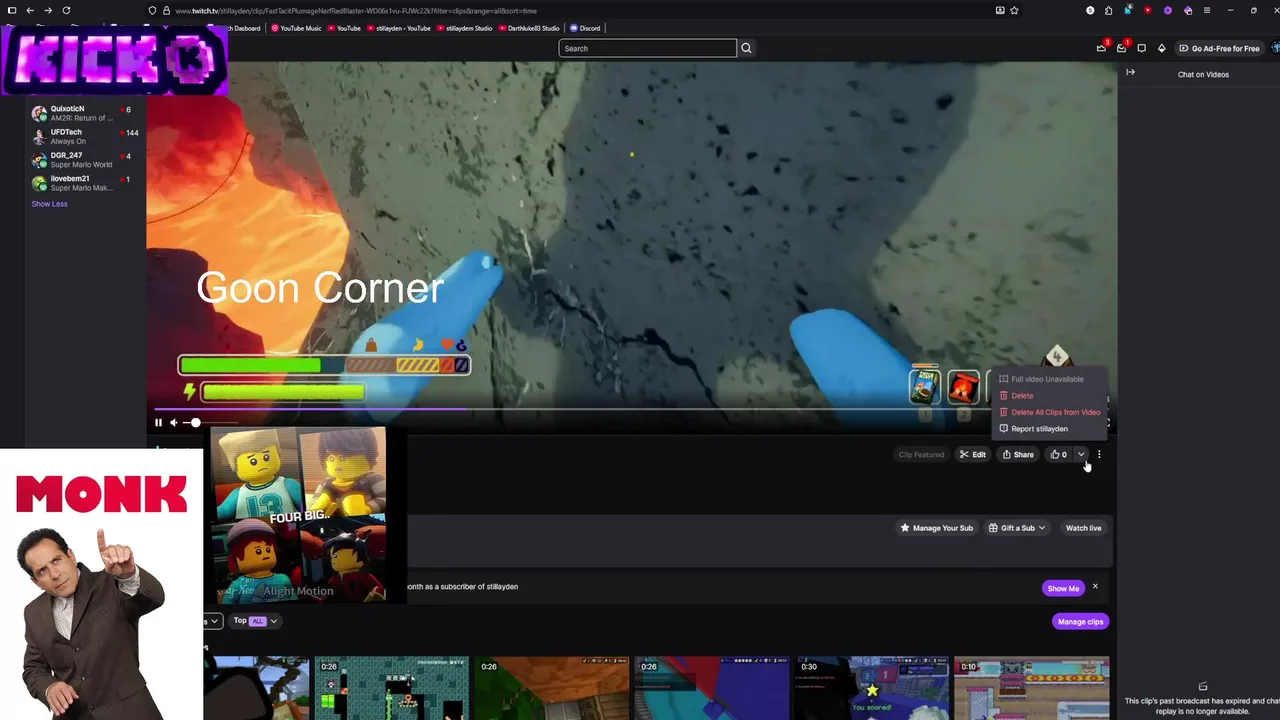This screenshot has width=1280, height=720.
Task: Open stillaydem Studio bookmark
Action: coord(464,28)
